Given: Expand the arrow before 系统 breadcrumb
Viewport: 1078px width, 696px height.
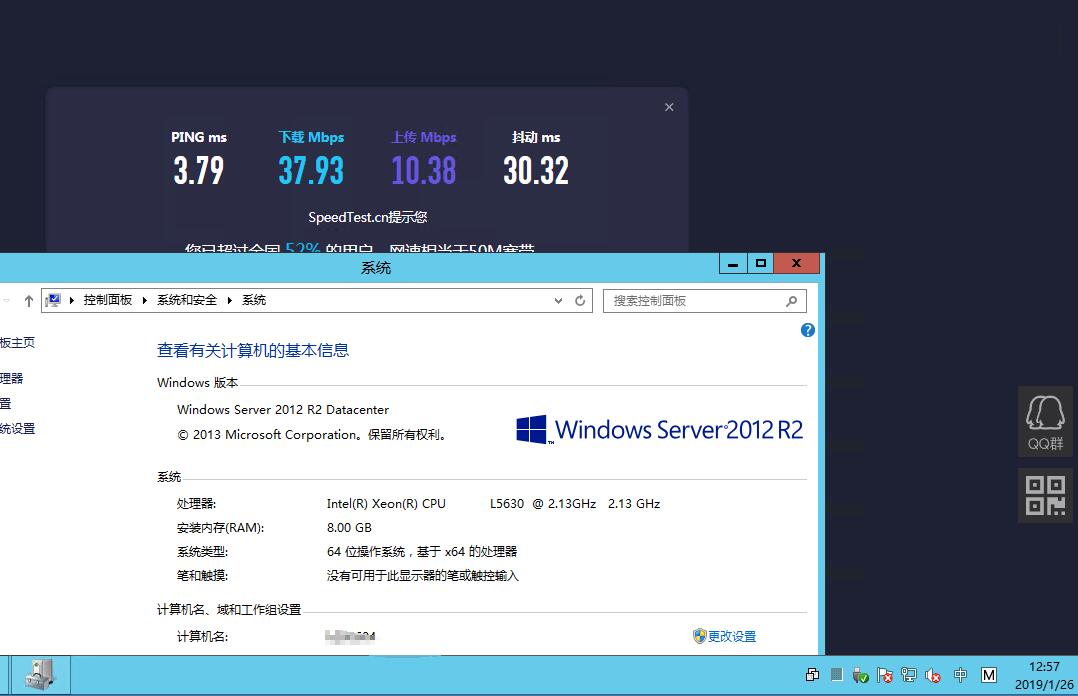Looking at the screenshot, I should click(x=230, y=301).
